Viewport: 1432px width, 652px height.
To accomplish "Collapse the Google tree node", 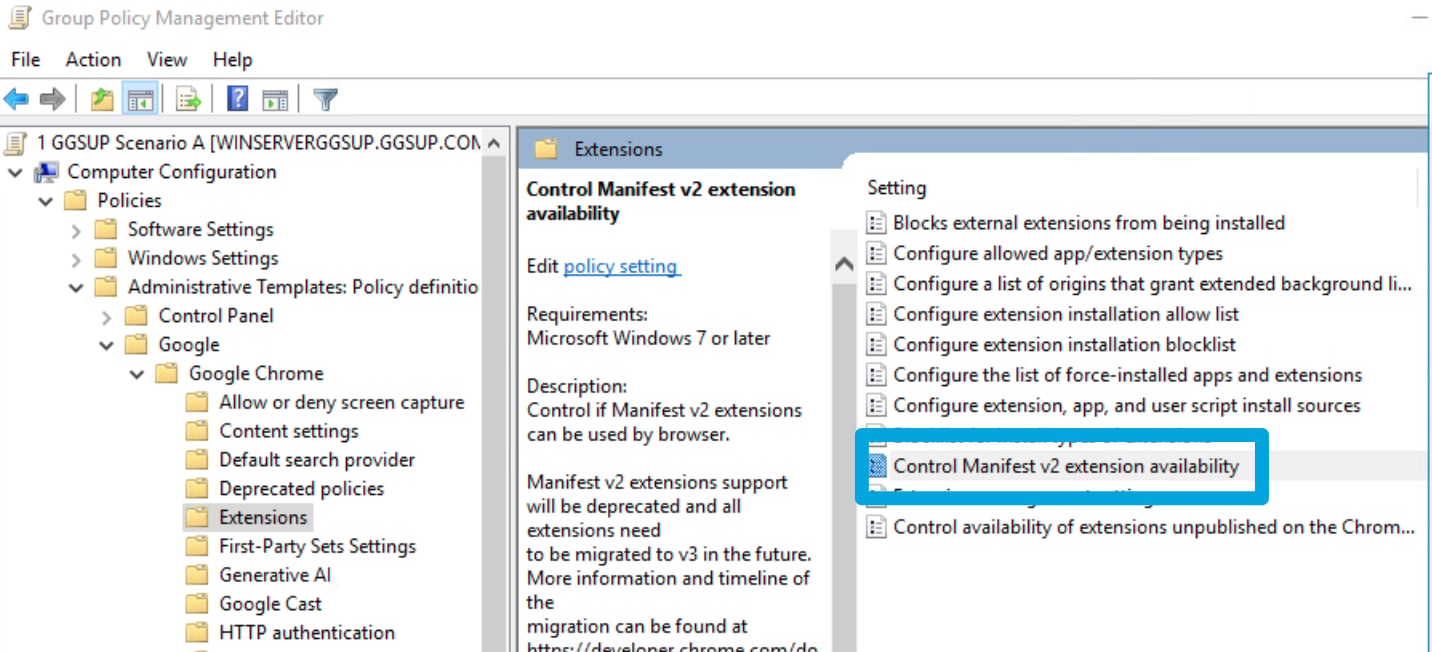I will click(x=107, y=346).
